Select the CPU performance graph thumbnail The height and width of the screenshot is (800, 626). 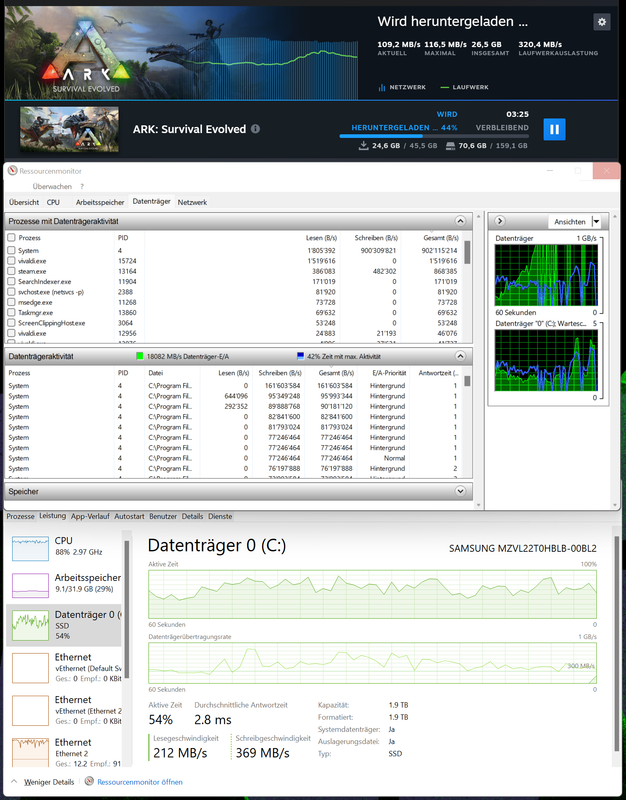(x=31, y=548)
